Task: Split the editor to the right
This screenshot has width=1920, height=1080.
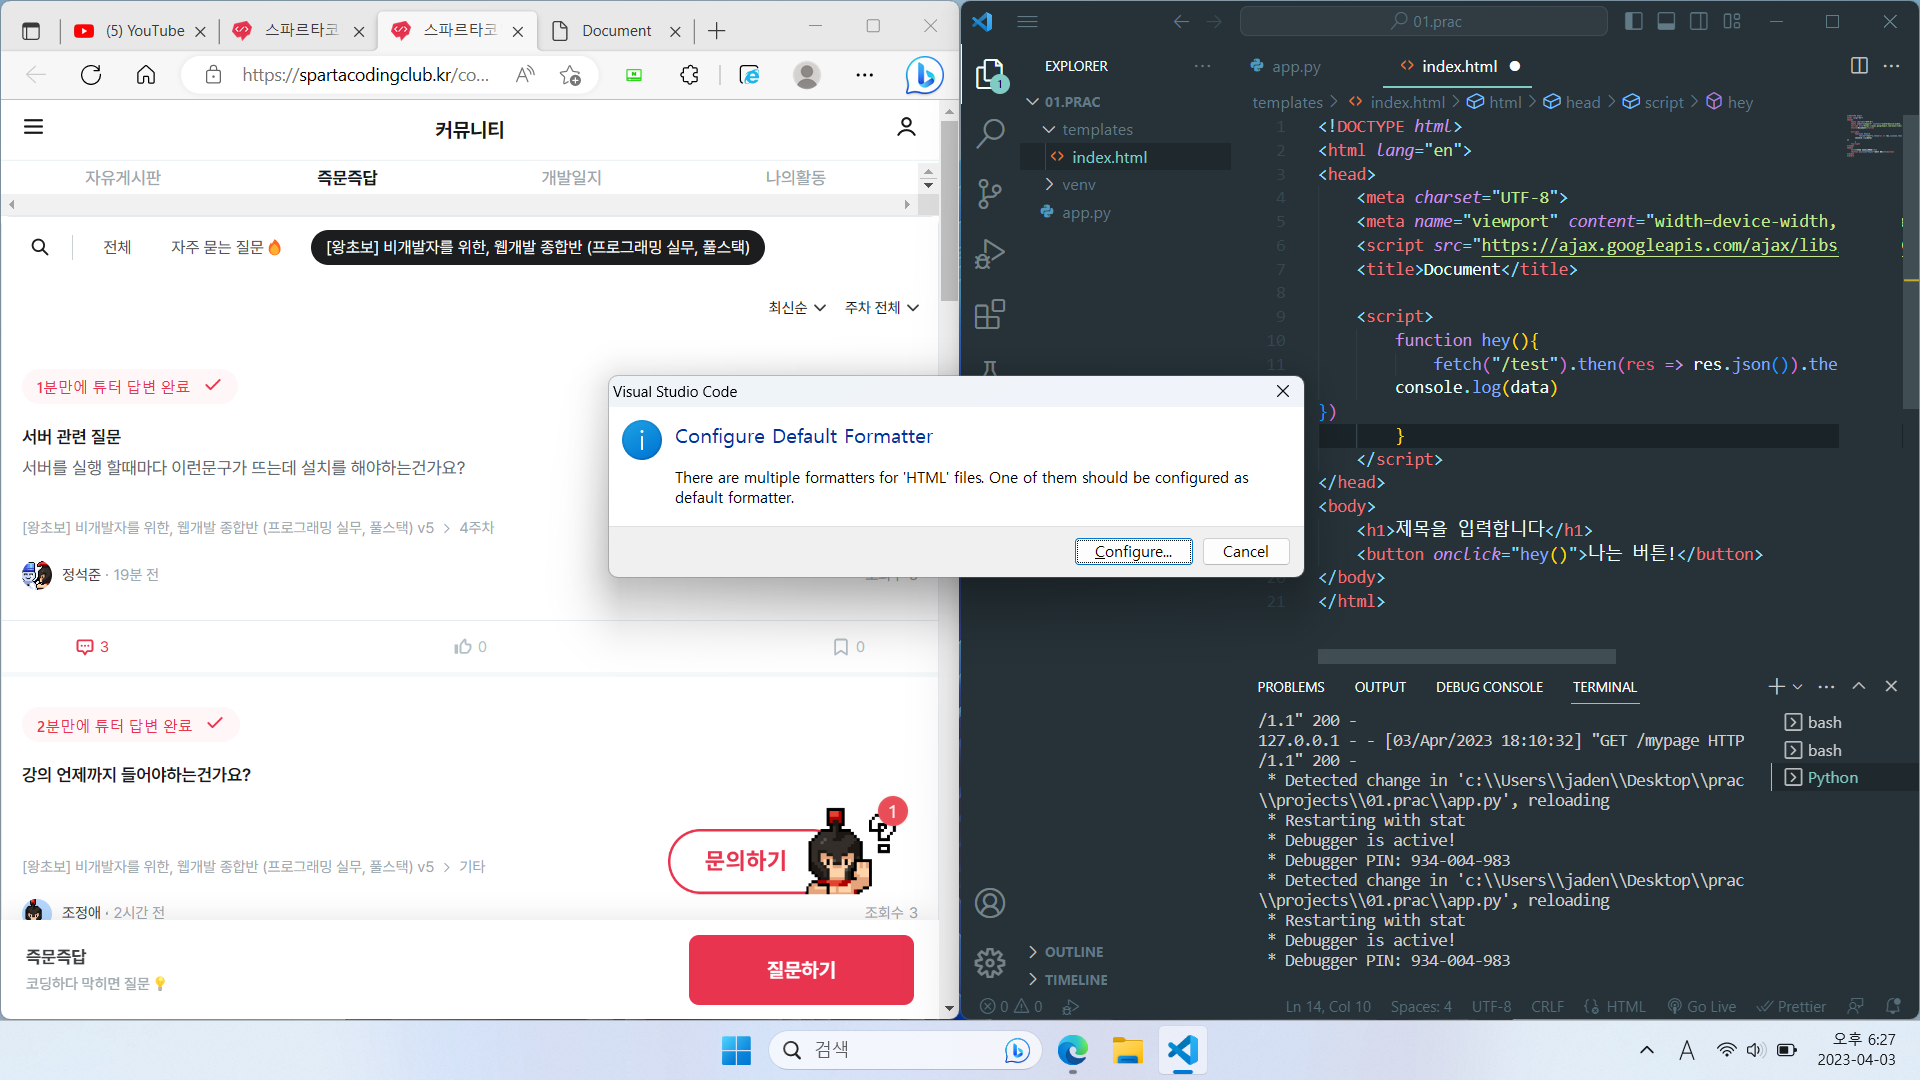Action: click(1859, 66)
